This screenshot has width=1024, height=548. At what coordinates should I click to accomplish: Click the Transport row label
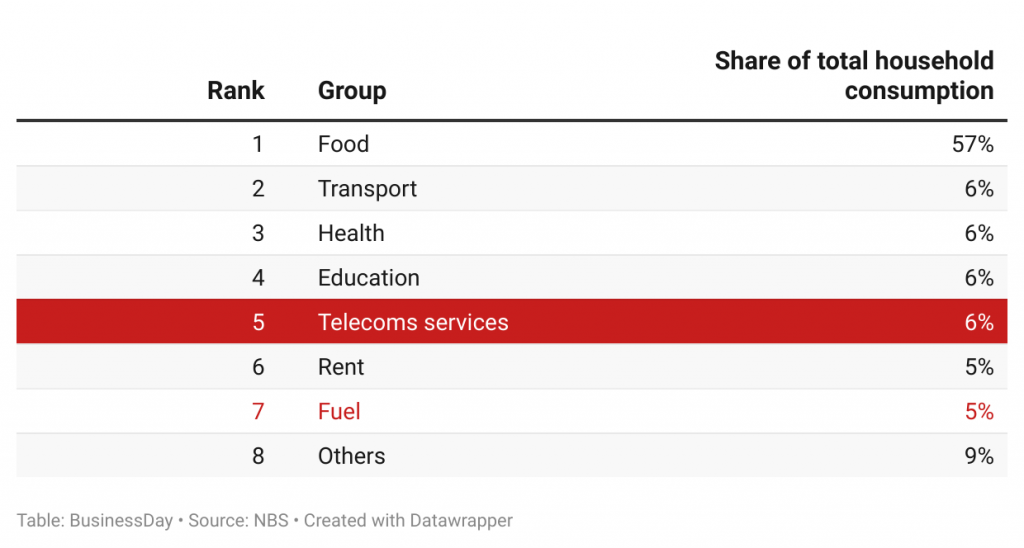point(367,189)
